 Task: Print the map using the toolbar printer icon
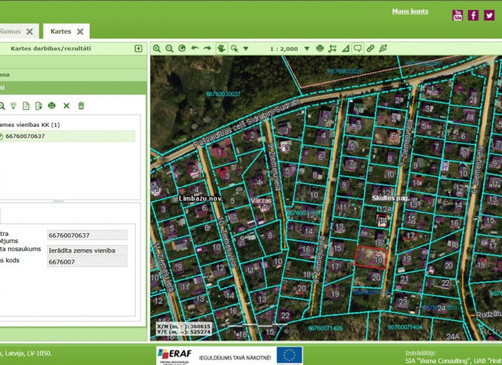tap(320, 48)
